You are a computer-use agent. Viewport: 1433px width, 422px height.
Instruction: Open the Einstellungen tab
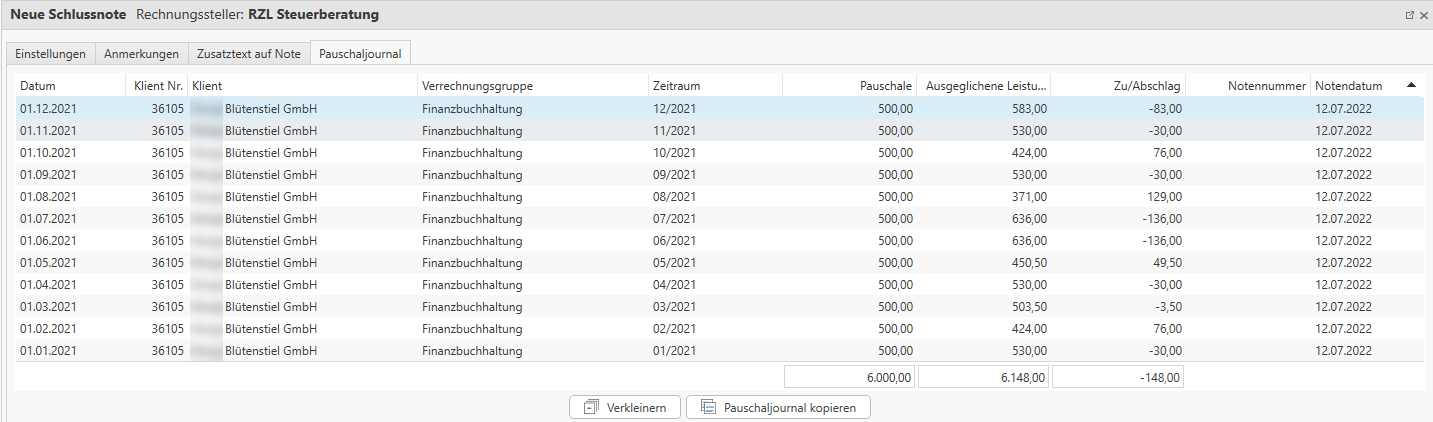click(x=50, y=54)
